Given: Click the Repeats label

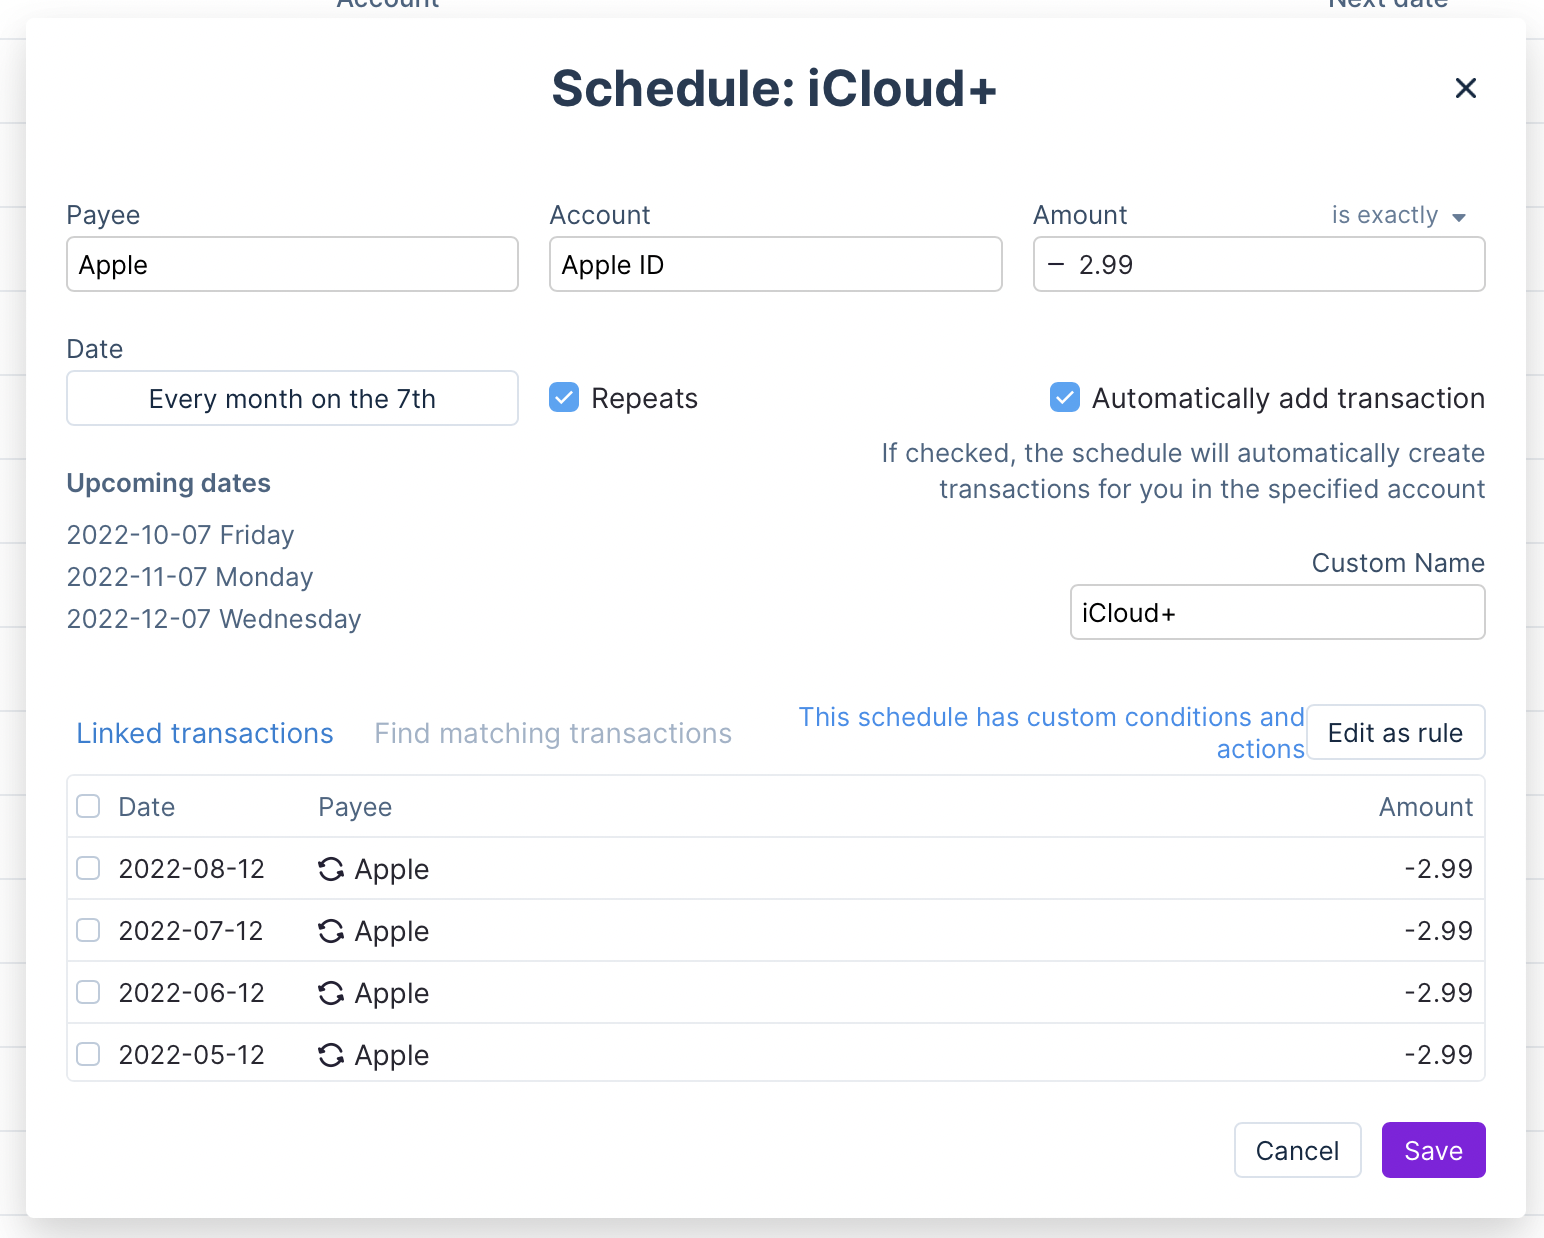Looking at the screenshot, I should point(644,398).
